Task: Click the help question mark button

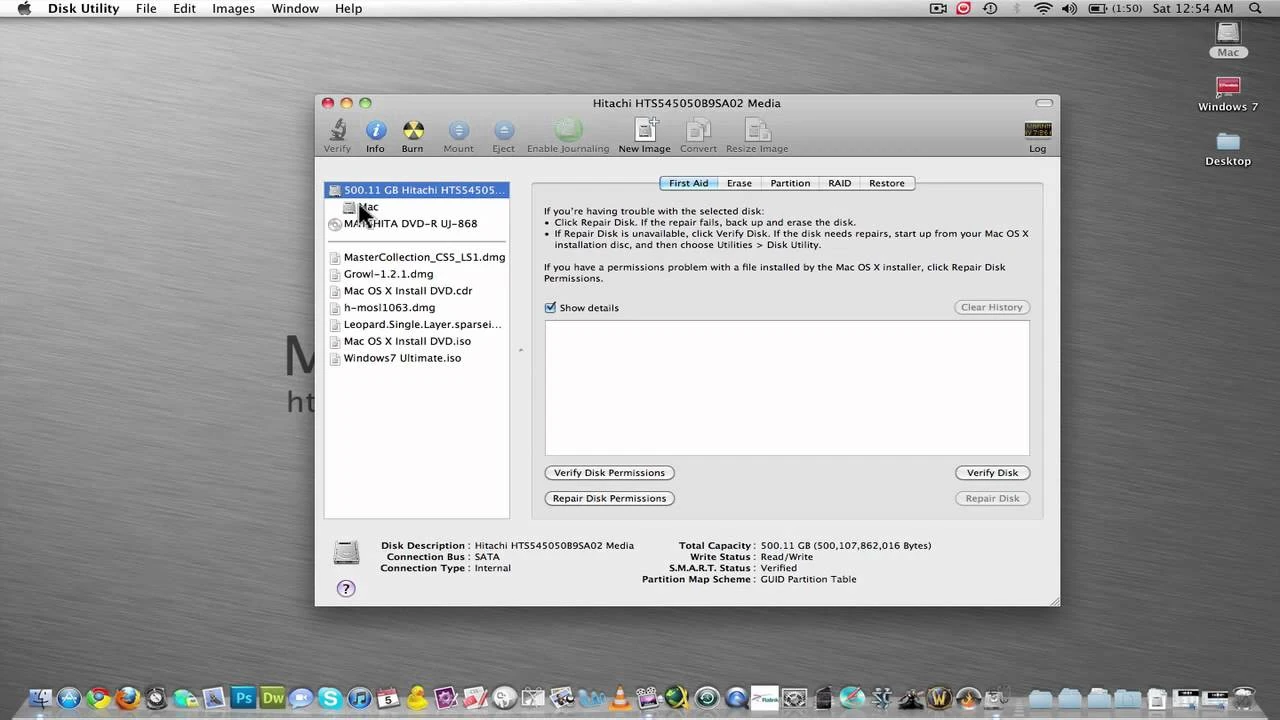Action: 346,588
